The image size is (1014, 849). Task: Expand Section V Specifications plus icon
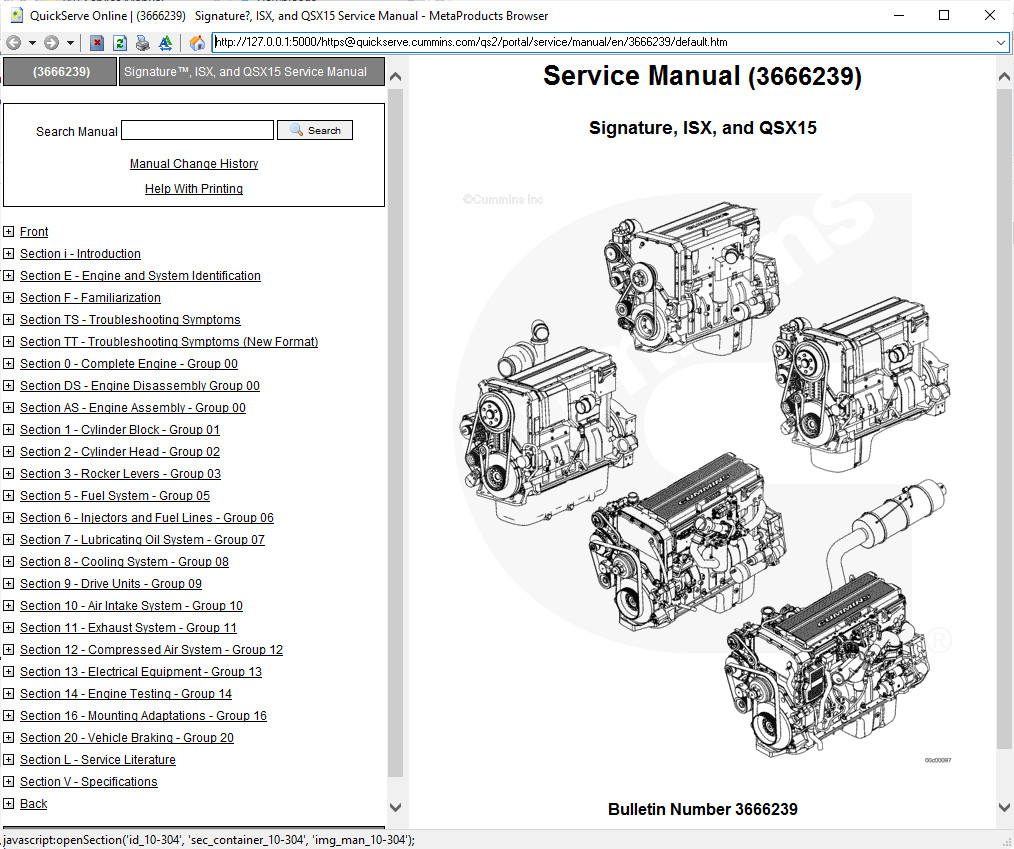[8, 780]
